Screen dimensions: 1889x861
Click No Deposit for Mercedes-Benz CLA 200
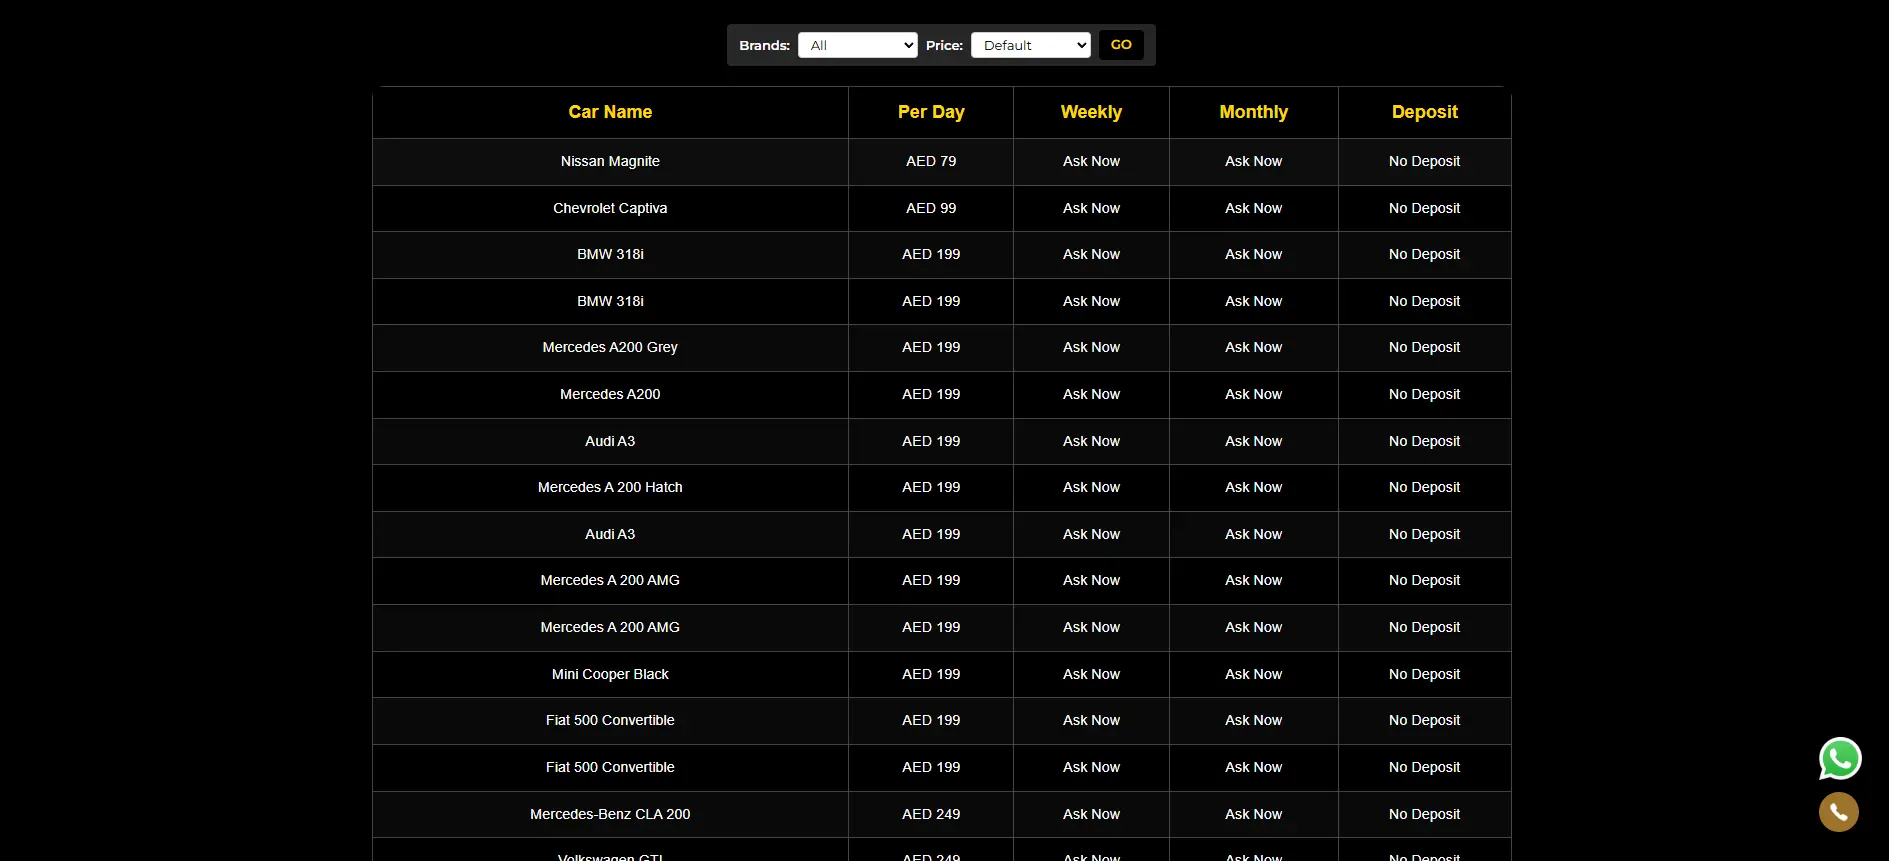click(1424, 814)
